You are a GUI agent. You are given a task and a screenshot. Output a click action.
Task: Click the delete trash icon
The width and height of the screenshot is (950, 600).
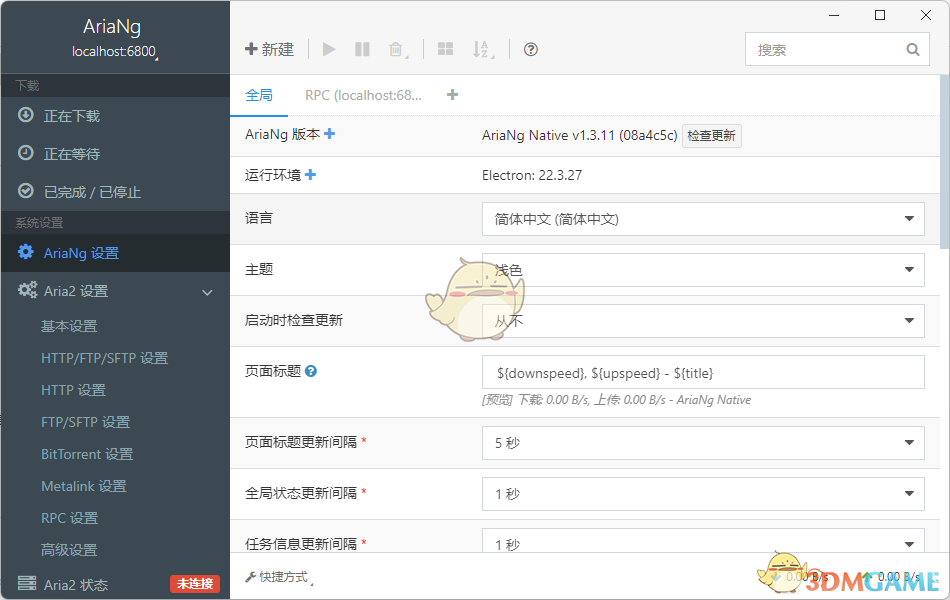point(396,49)
